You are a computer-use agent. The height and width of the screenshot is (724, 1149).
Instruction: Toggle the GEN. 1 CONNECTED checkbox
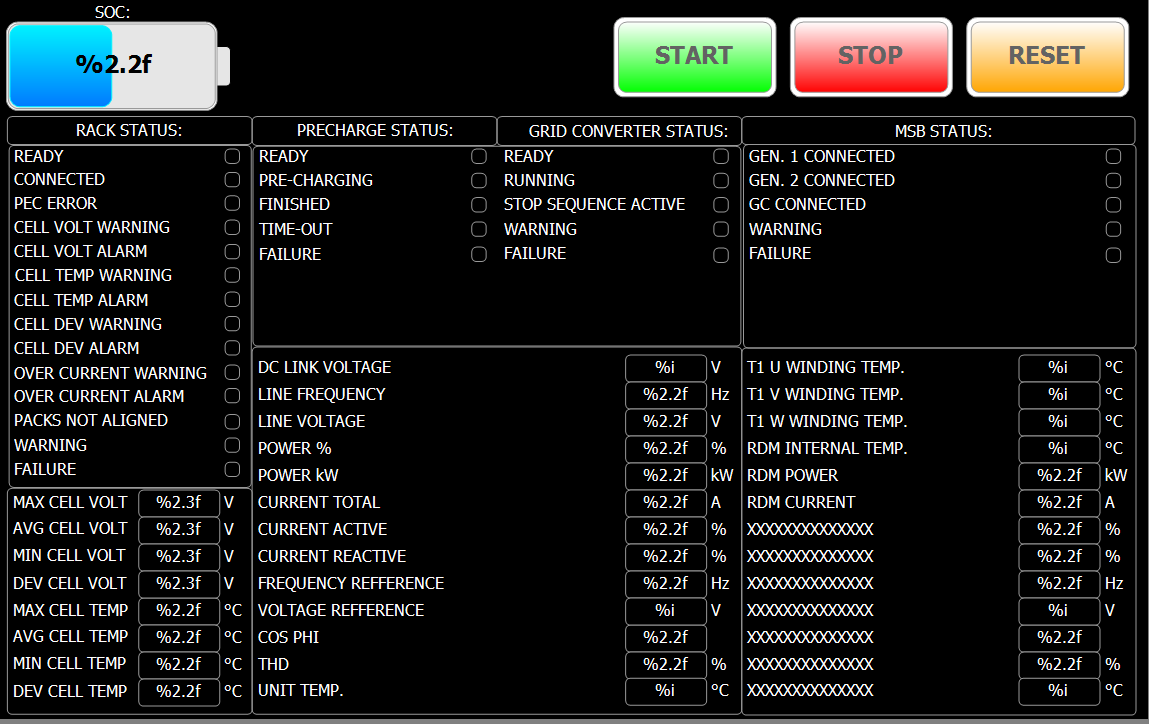pyautogui.click(x=1113, y=157)
